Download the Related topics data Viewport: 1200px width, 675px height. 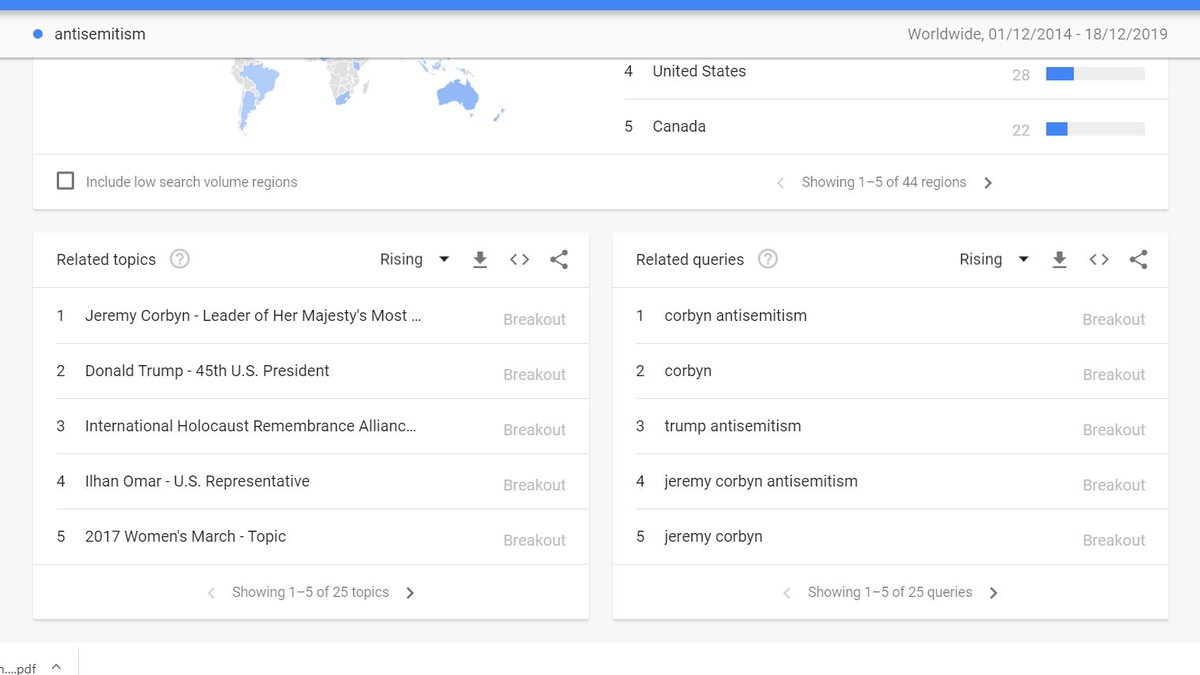coord(480,260)
